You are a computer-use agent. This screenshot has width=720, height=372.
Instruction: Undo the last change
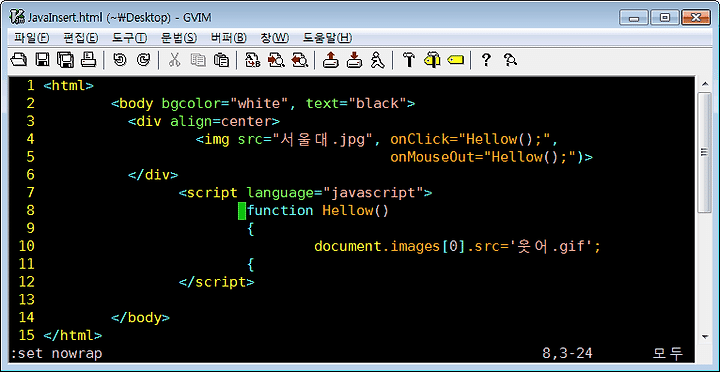tap(120, 60)
